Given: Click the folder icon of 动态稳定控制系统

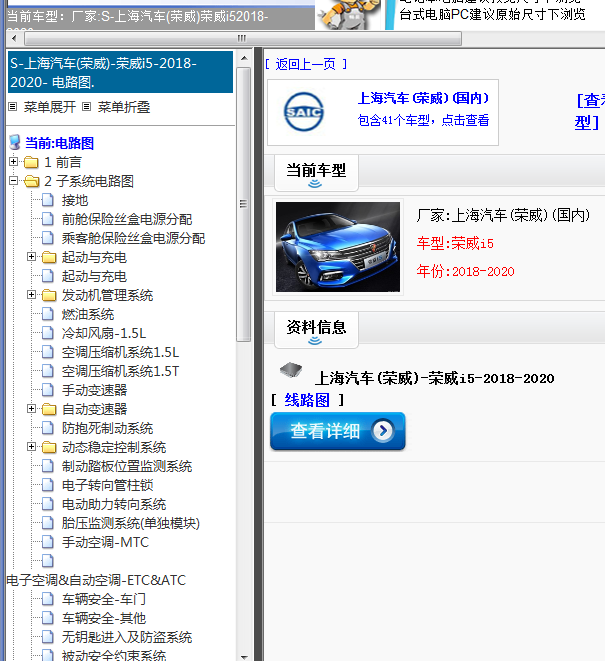Looking at the screenshot, I should coord(49,447).
